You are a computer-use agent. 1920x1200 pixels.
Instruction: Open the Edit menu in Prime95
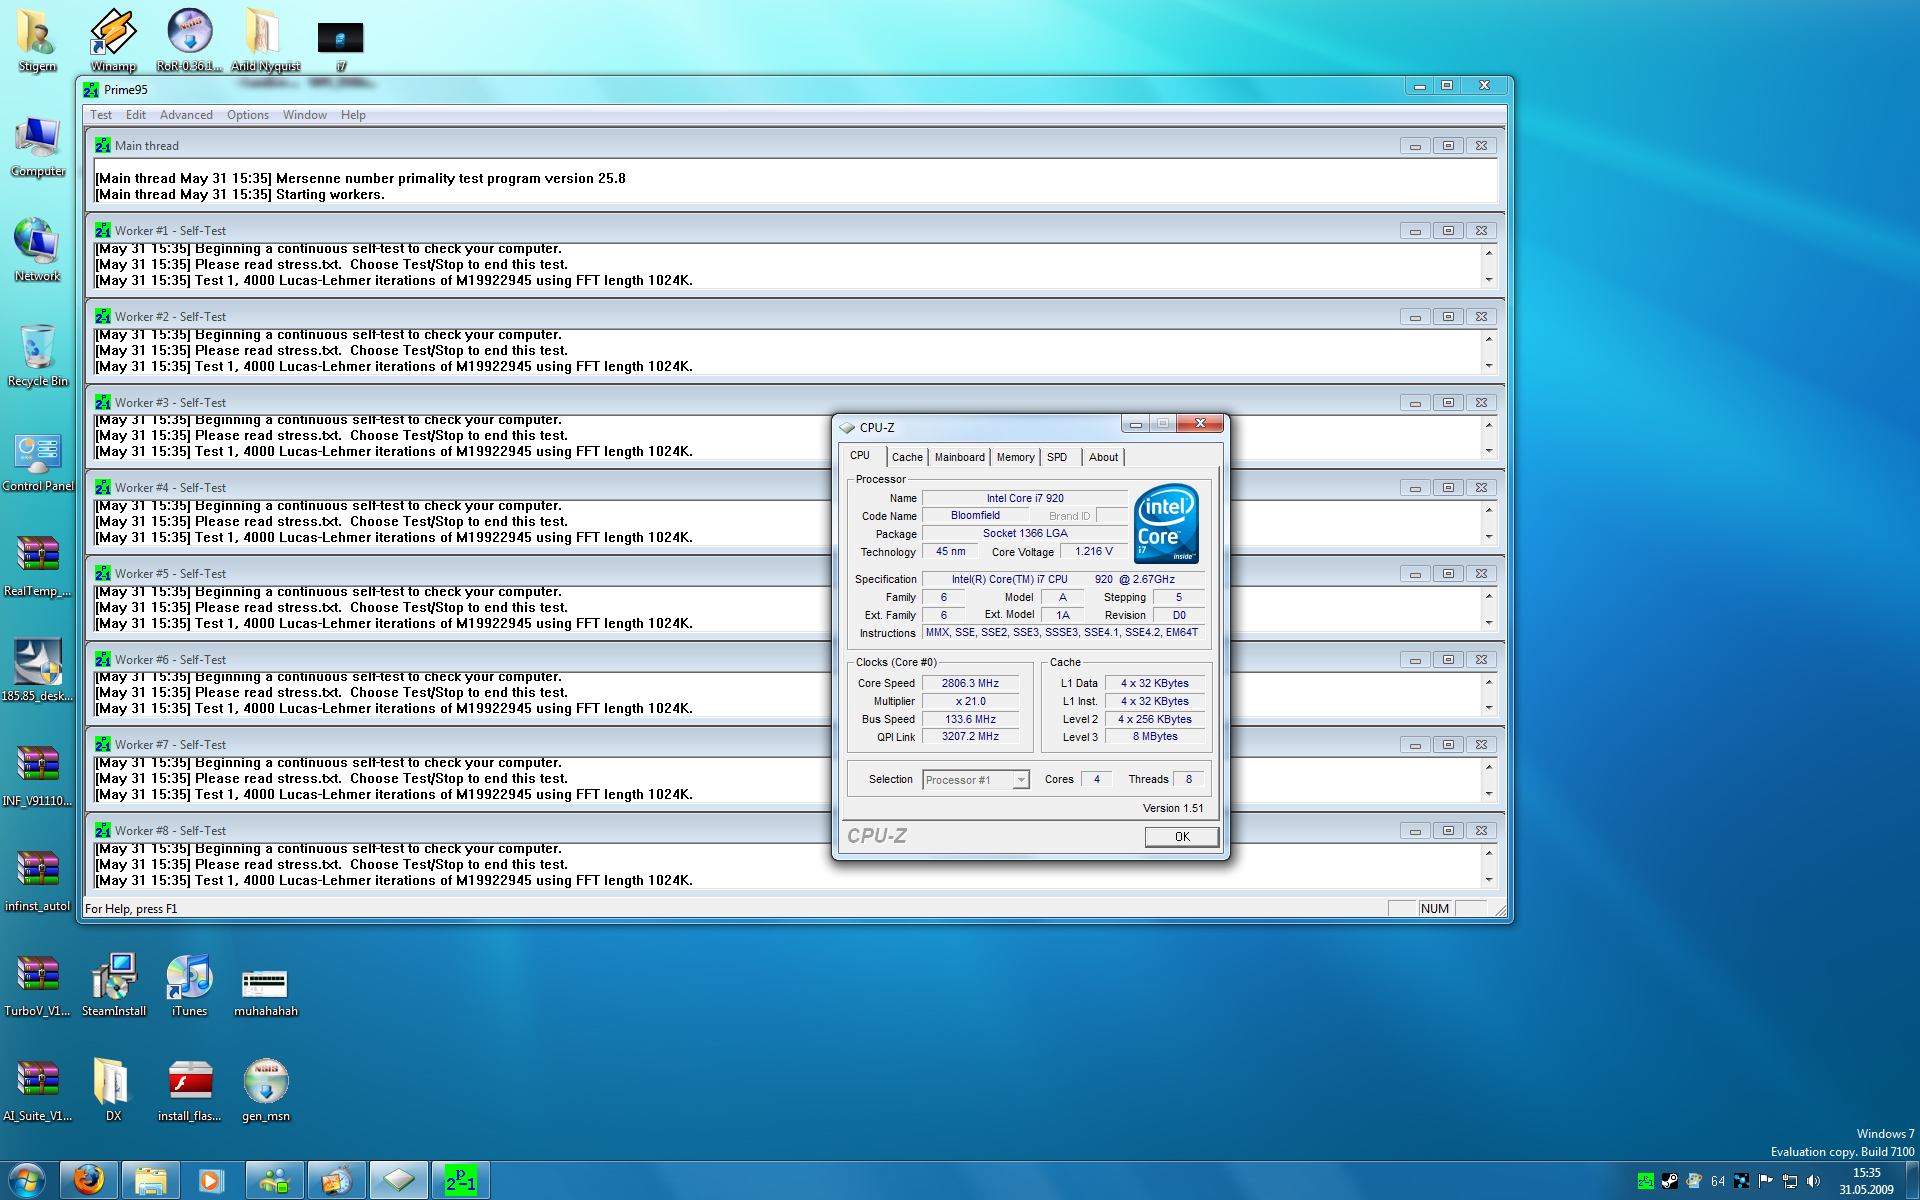(136, 115)
